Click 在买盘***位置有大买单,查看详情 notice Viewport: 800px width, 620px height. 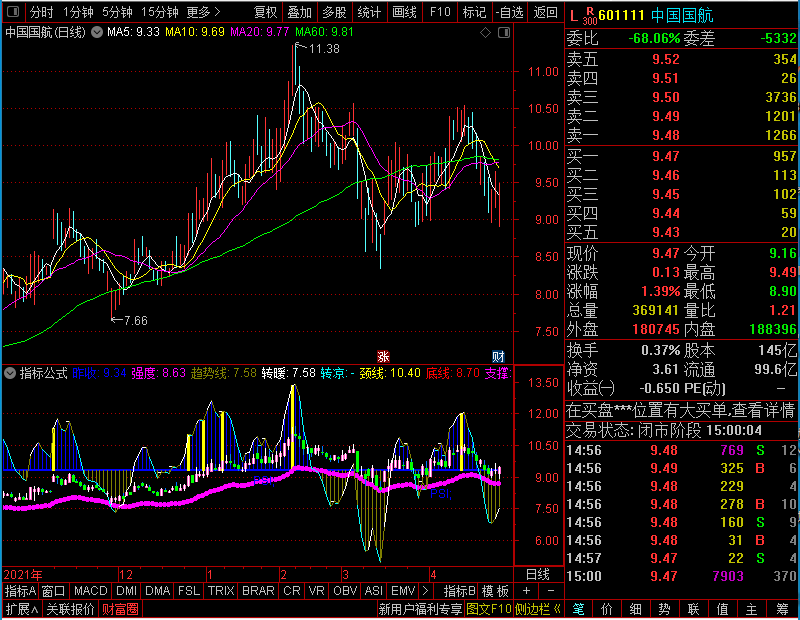681,410
